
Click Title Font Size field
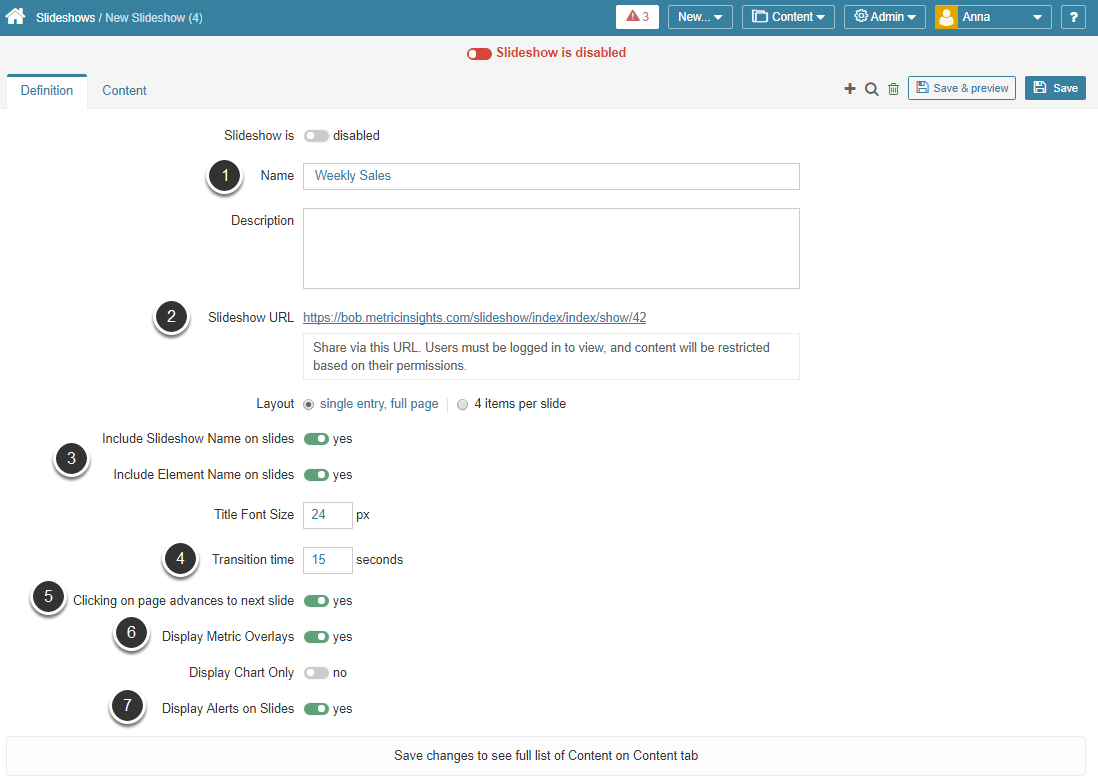pyautogui.click(x=328, y=515)
